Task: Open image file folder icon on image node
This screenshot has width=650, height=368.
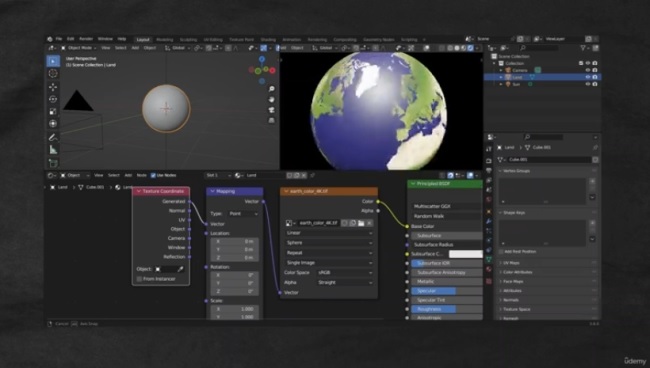Action: [361, 223]
